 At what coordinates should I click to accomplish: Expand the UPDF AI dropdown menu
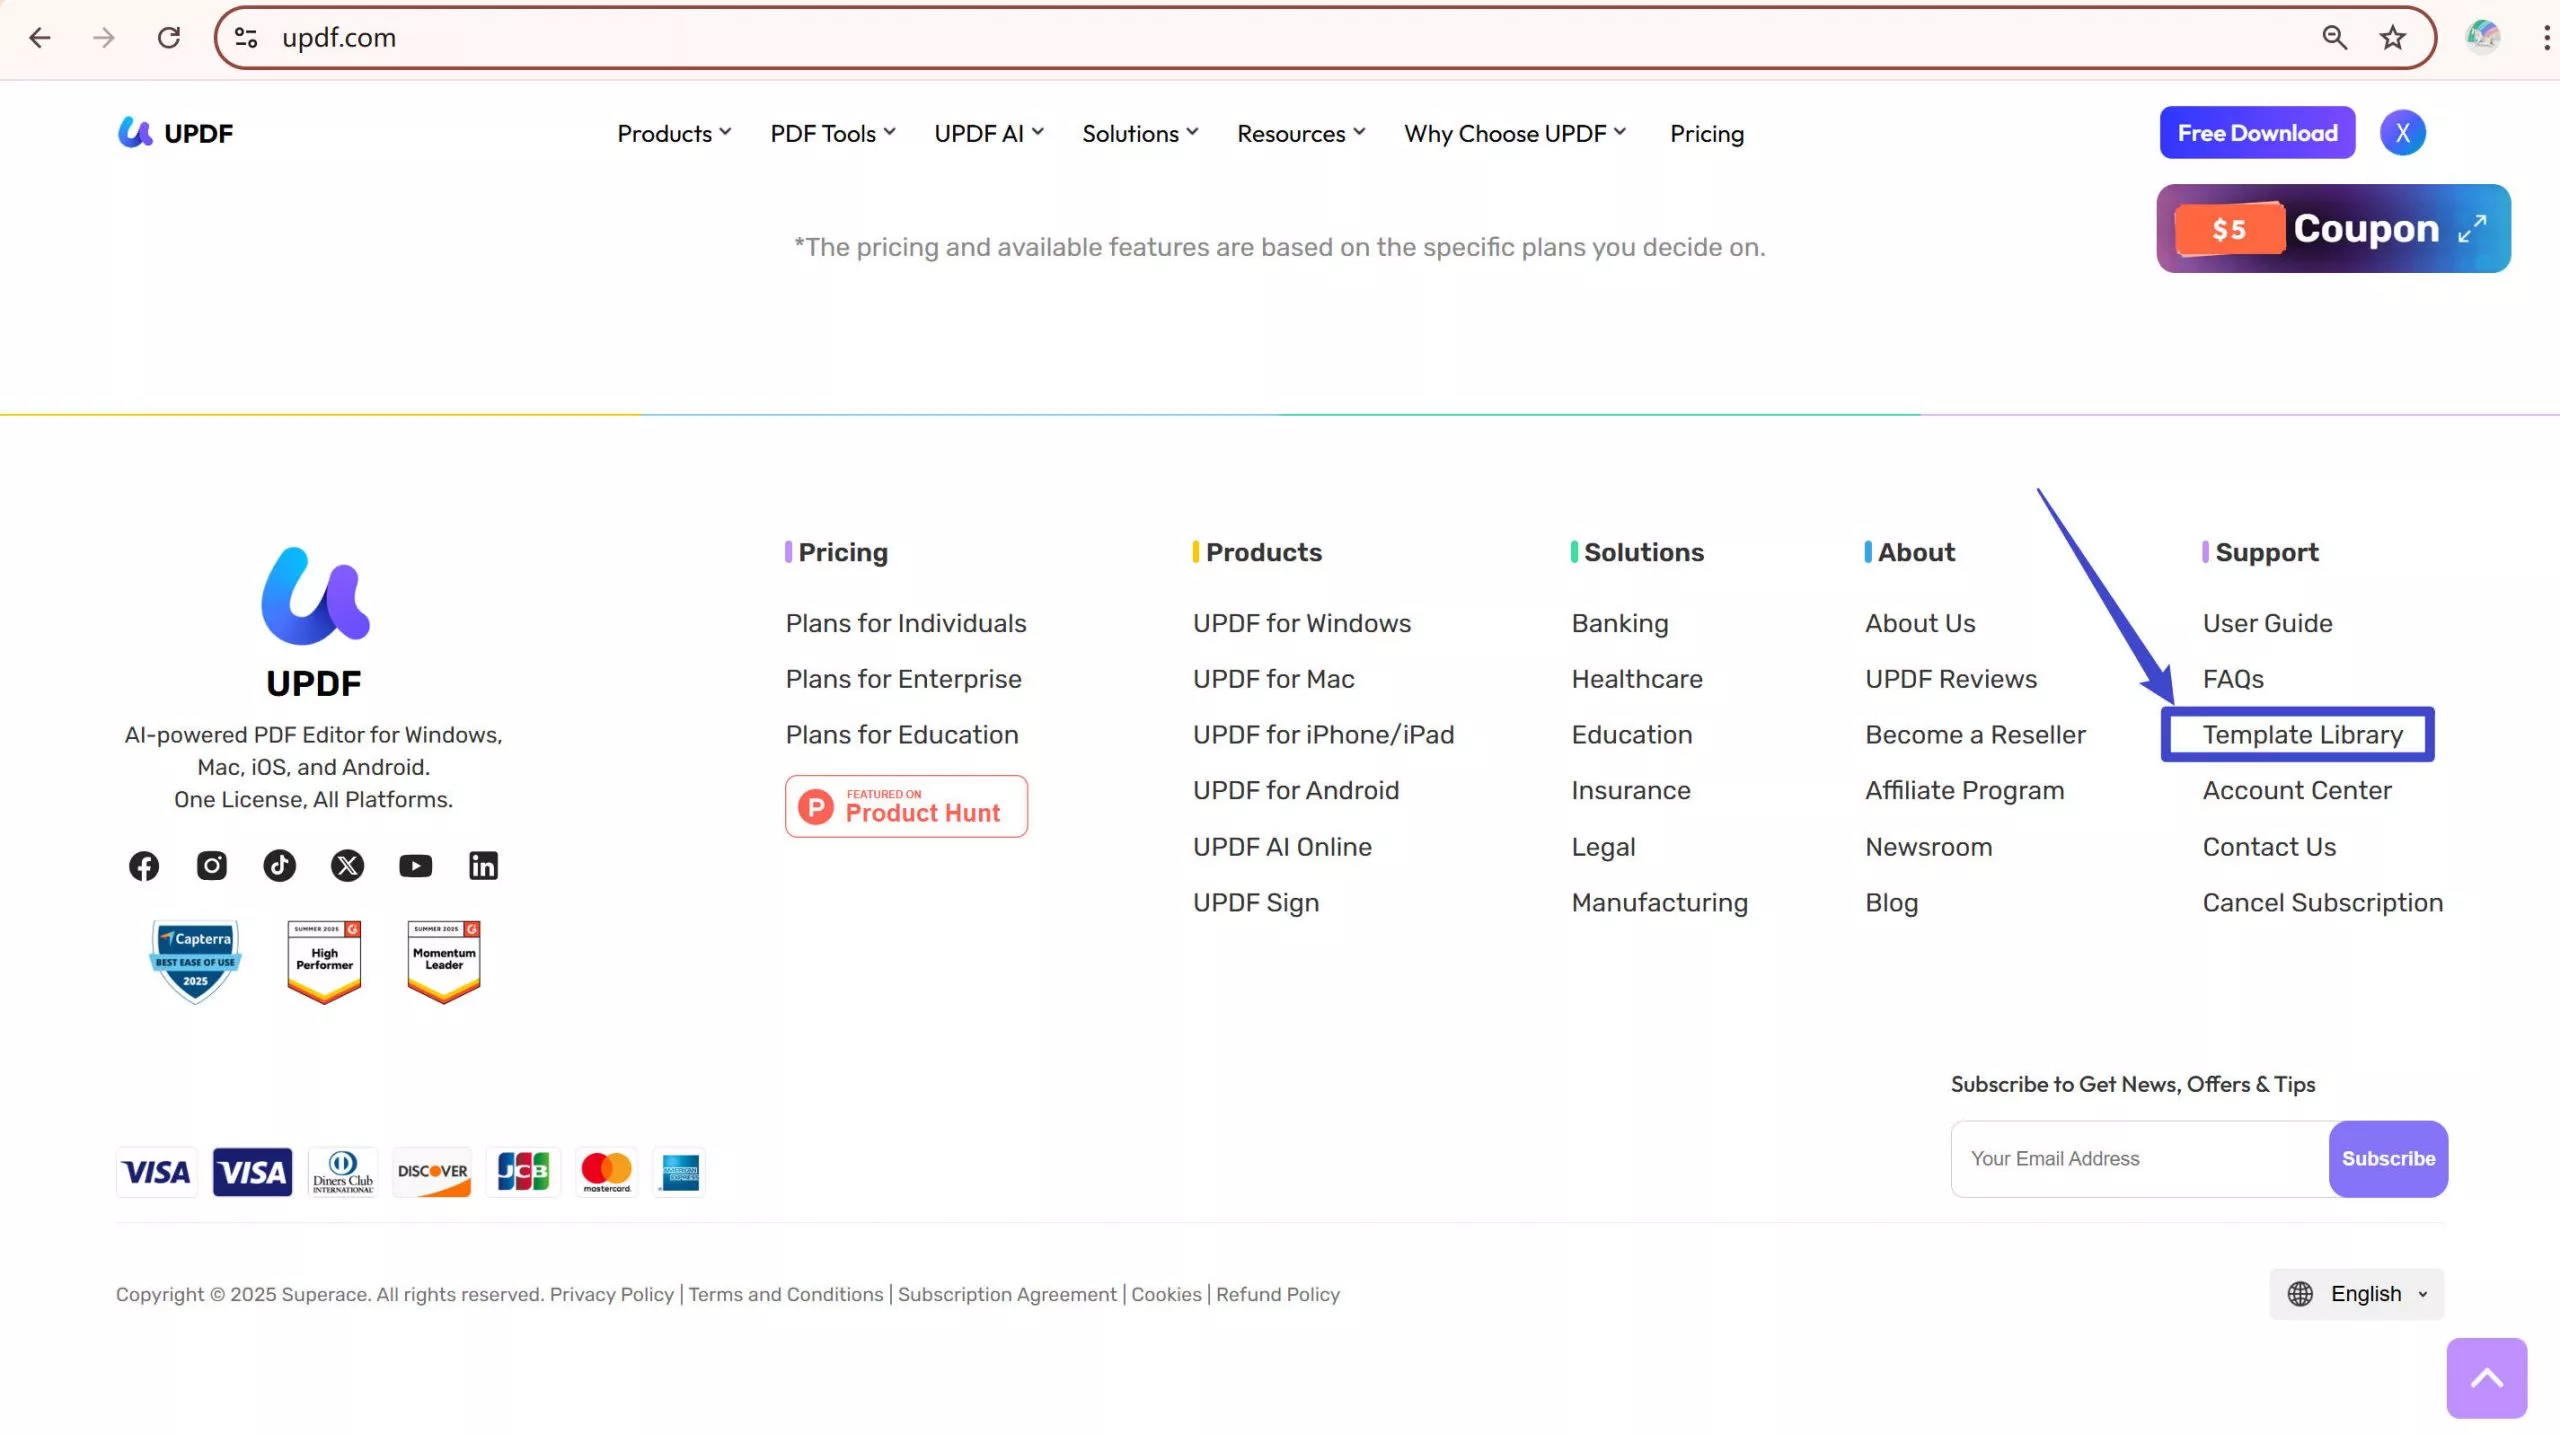(x=989, y=133)
